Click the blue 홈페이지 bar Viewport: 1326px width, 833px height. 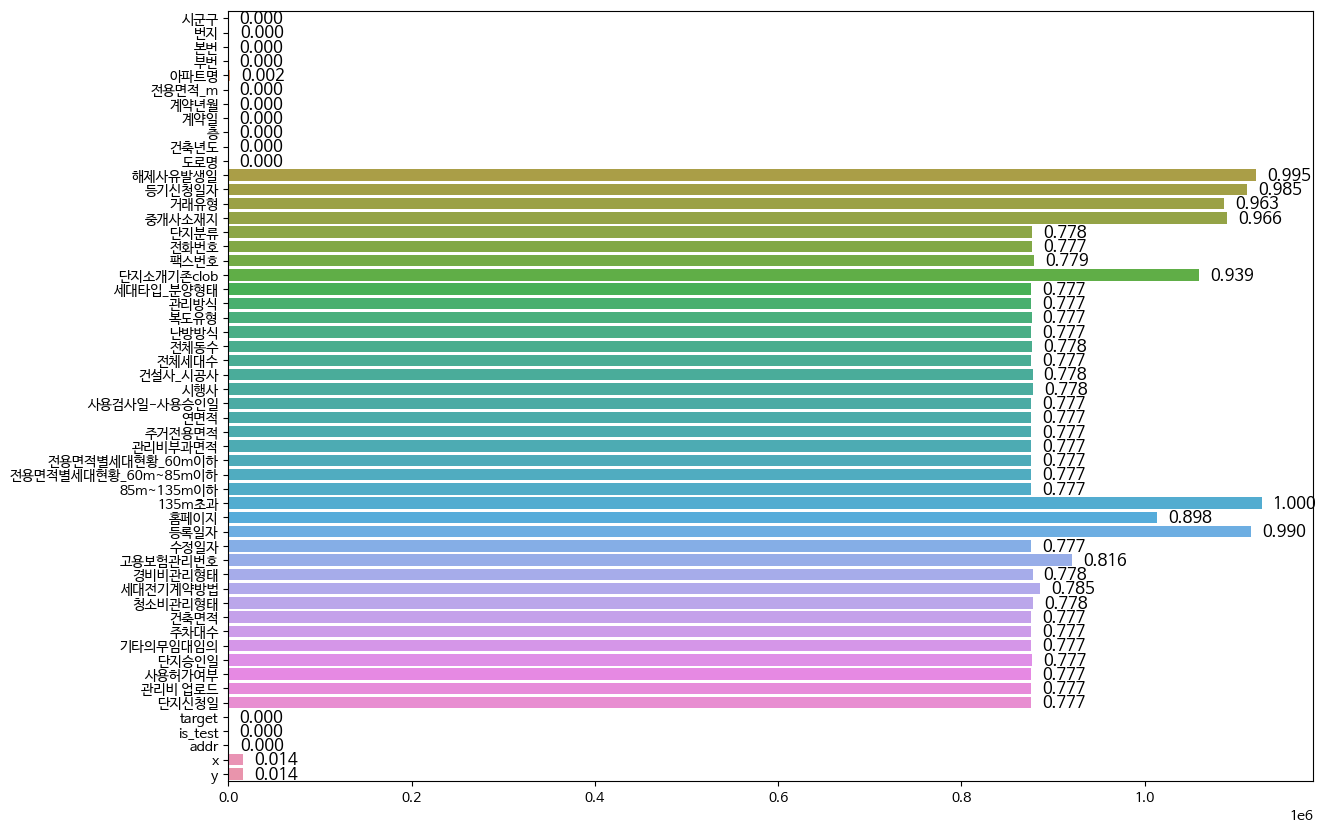pos(692,517)
